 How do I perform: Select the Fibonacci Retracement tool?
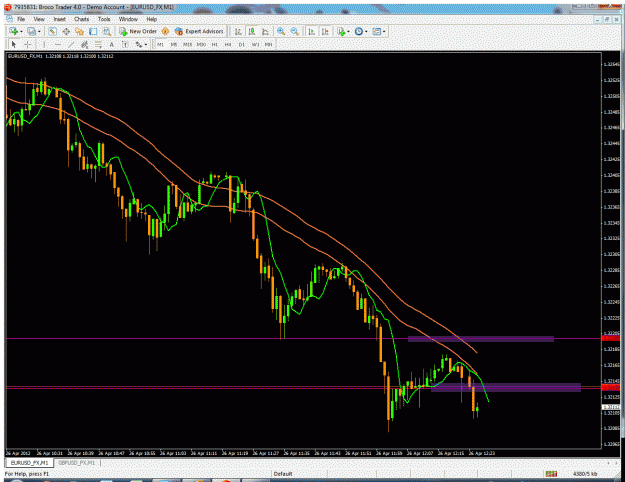98,44
